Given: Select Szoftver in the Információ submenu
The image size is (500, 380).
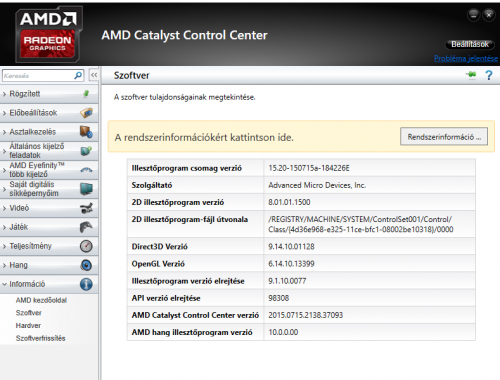Looking at the screenshot, I should [x=29, y=313].
